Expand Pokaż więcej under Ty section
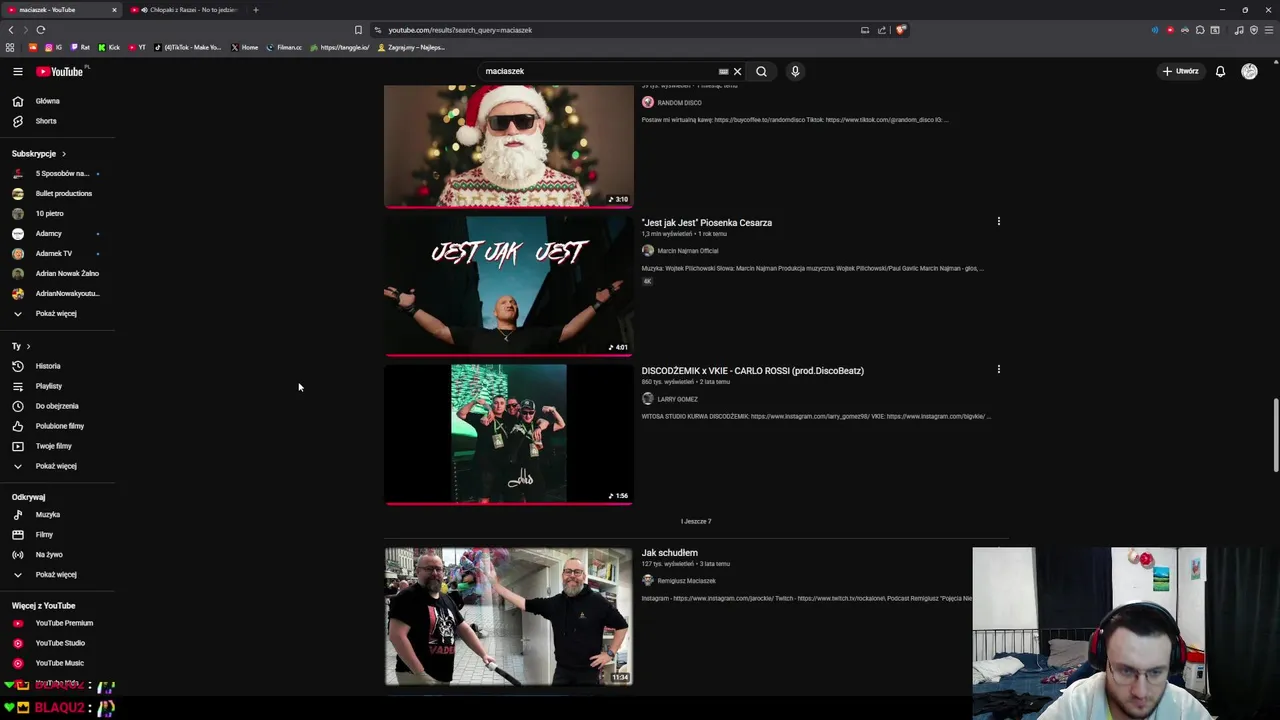The image size is (1280, 720). click(57, 466)
